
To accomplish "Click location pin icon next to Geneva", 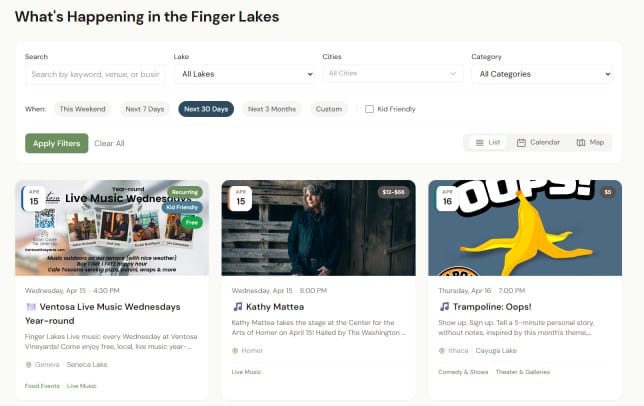I will tap(28, 365).
